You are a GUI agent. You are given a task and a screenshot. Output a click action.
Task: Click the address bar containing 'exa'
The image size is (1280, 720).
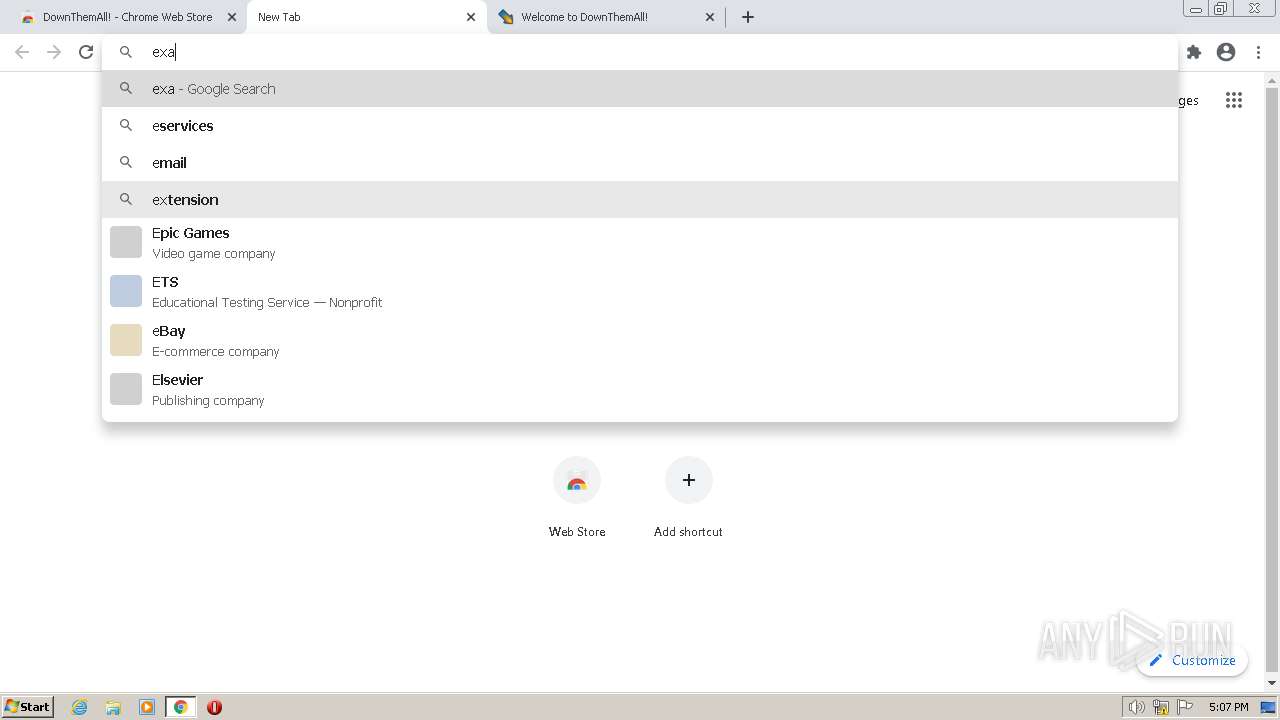640,52
